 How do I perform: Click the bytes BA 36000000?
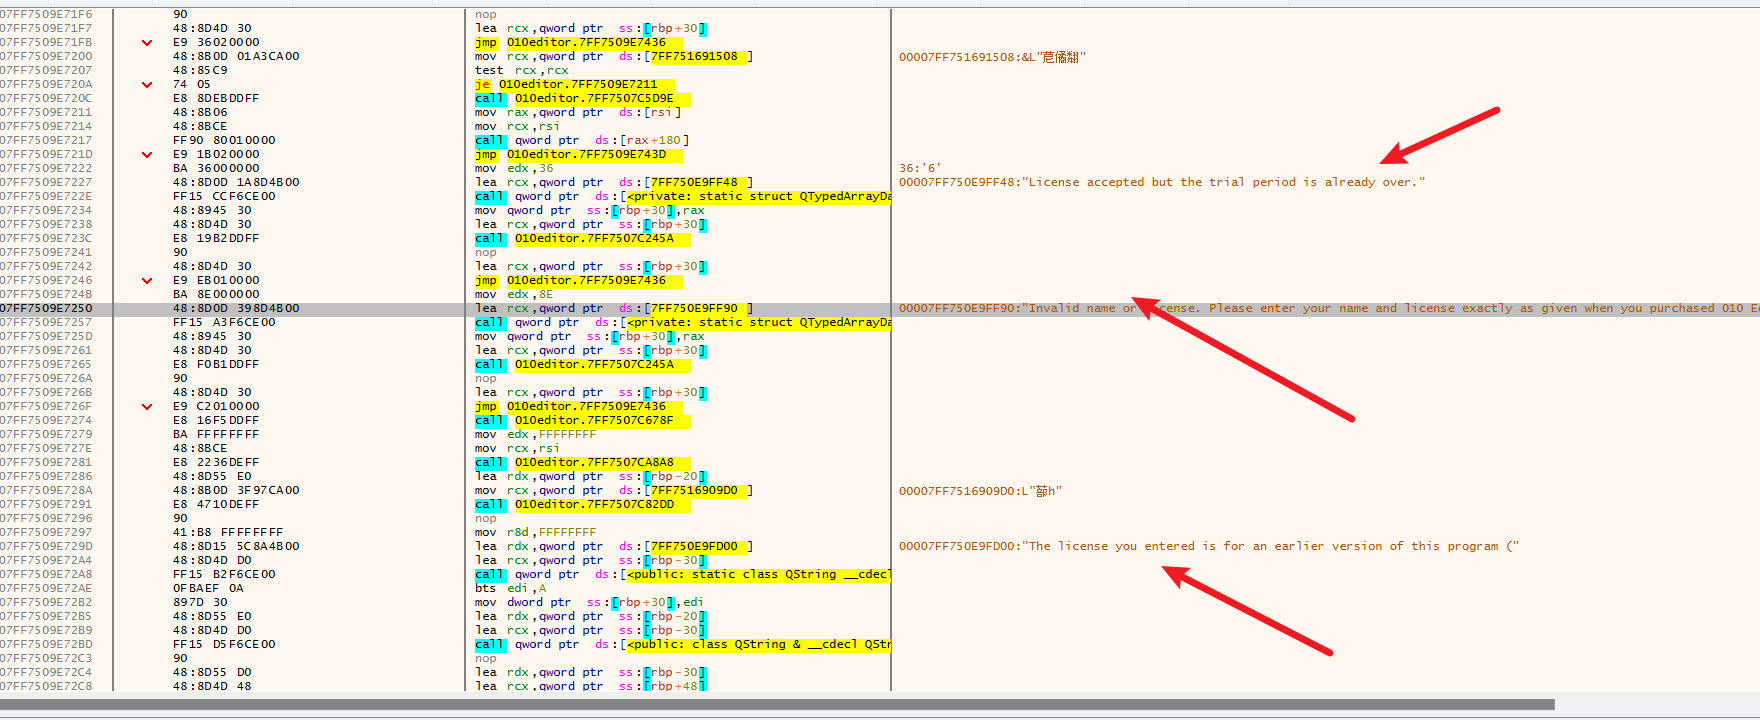click(x=216, y=169)
